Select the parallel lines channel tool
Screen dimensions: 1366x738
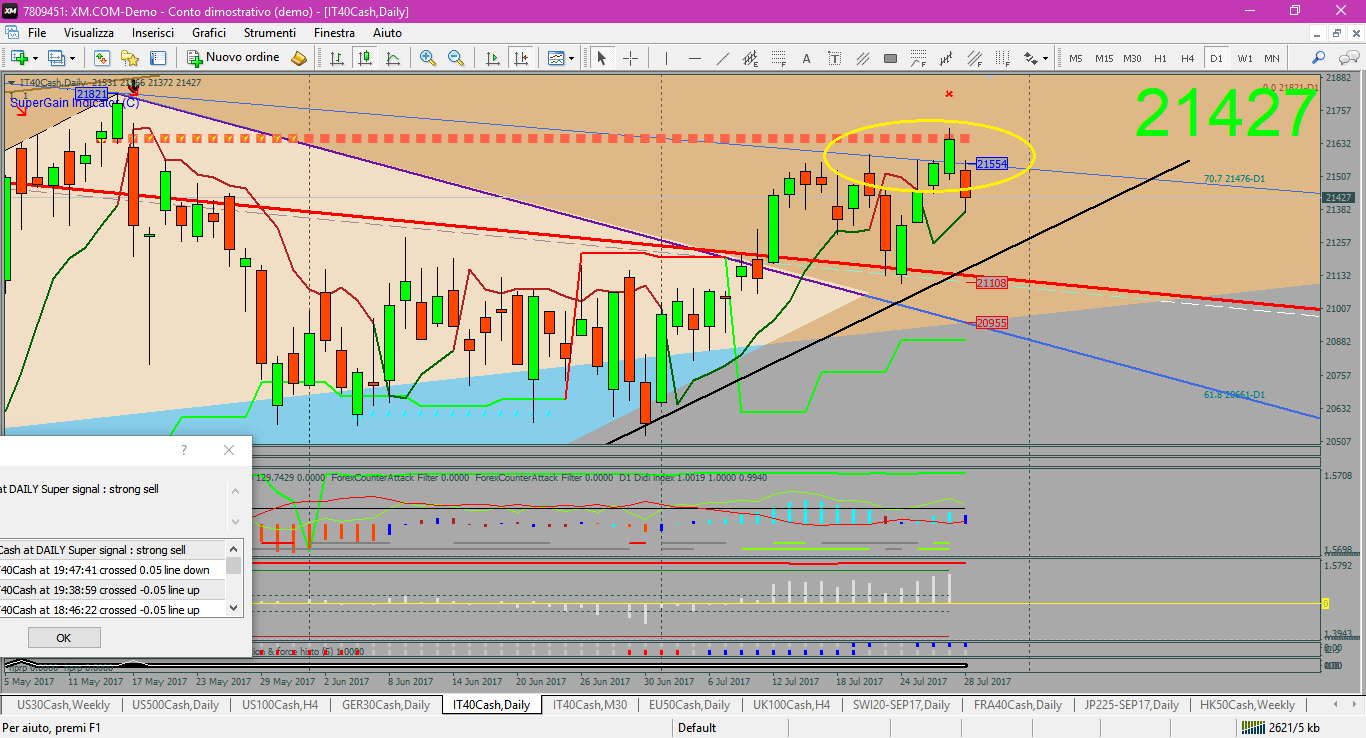coord(862,58)
